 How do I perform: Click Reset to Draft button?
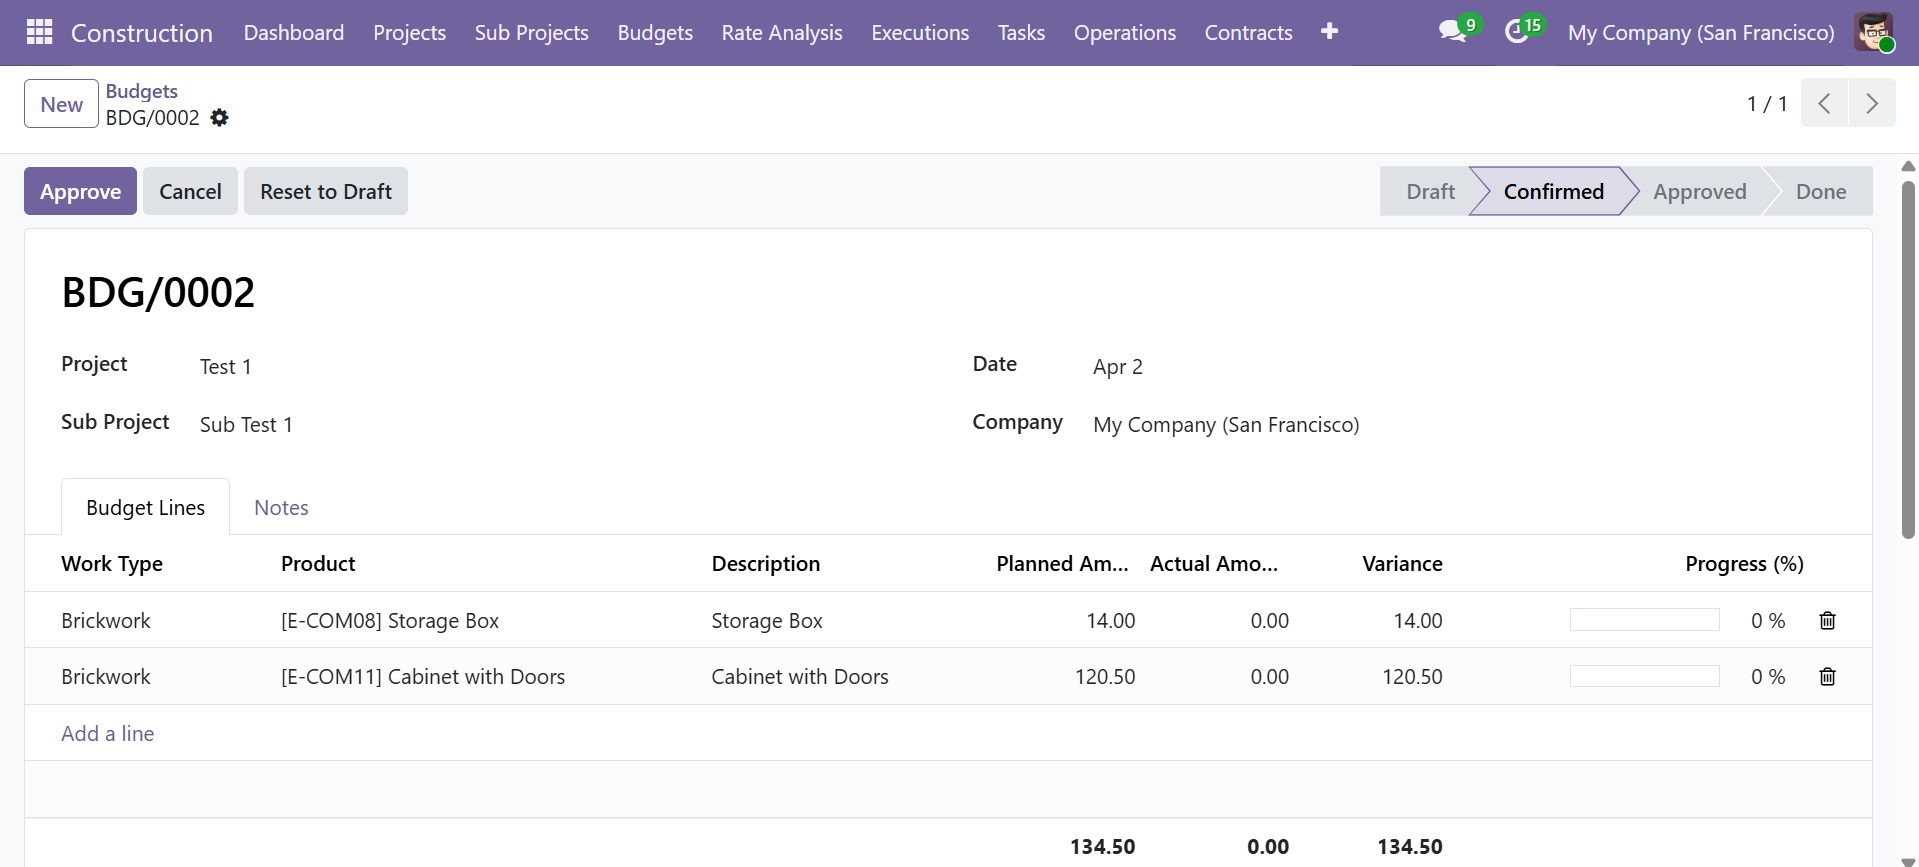coord(325,192)
